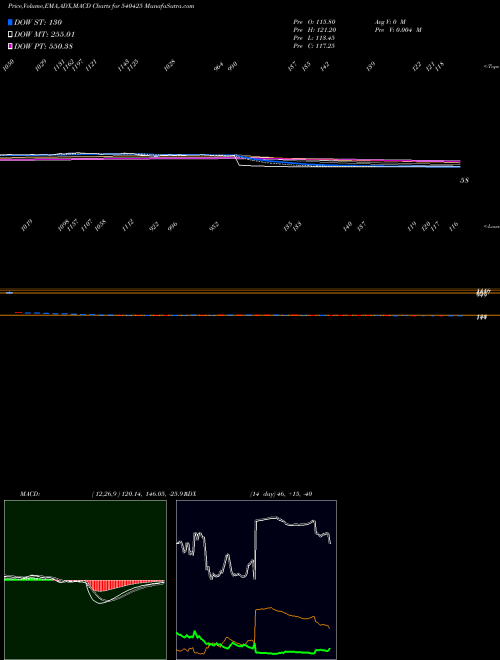
Task: Click the 1028 top price label
Action: (170, 66)
